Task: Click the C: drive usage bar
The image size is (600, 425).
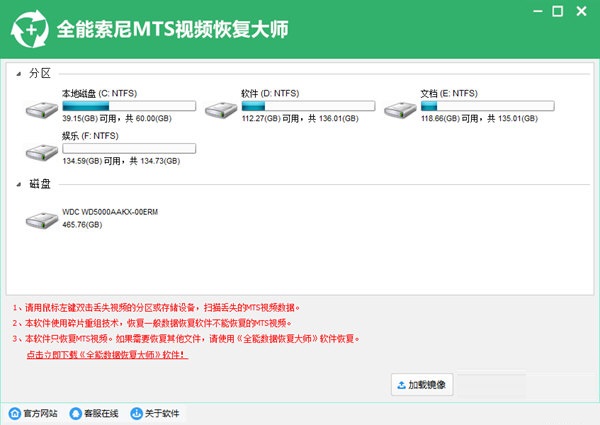Action: coord(129,106)
